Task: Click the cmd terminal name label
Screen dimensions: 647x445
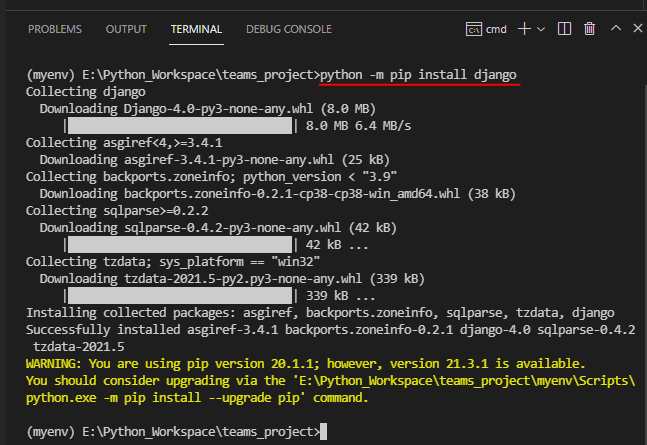Action: pyautogui.click(x=496, y=29)
